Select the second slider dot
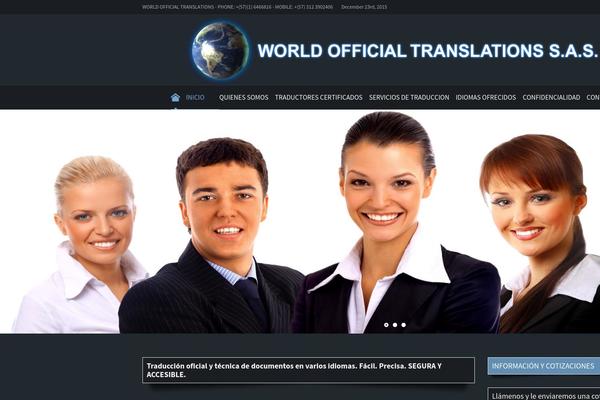Viewport: 600px width, 400px height. pyautogui.click(x=395, y=325)
